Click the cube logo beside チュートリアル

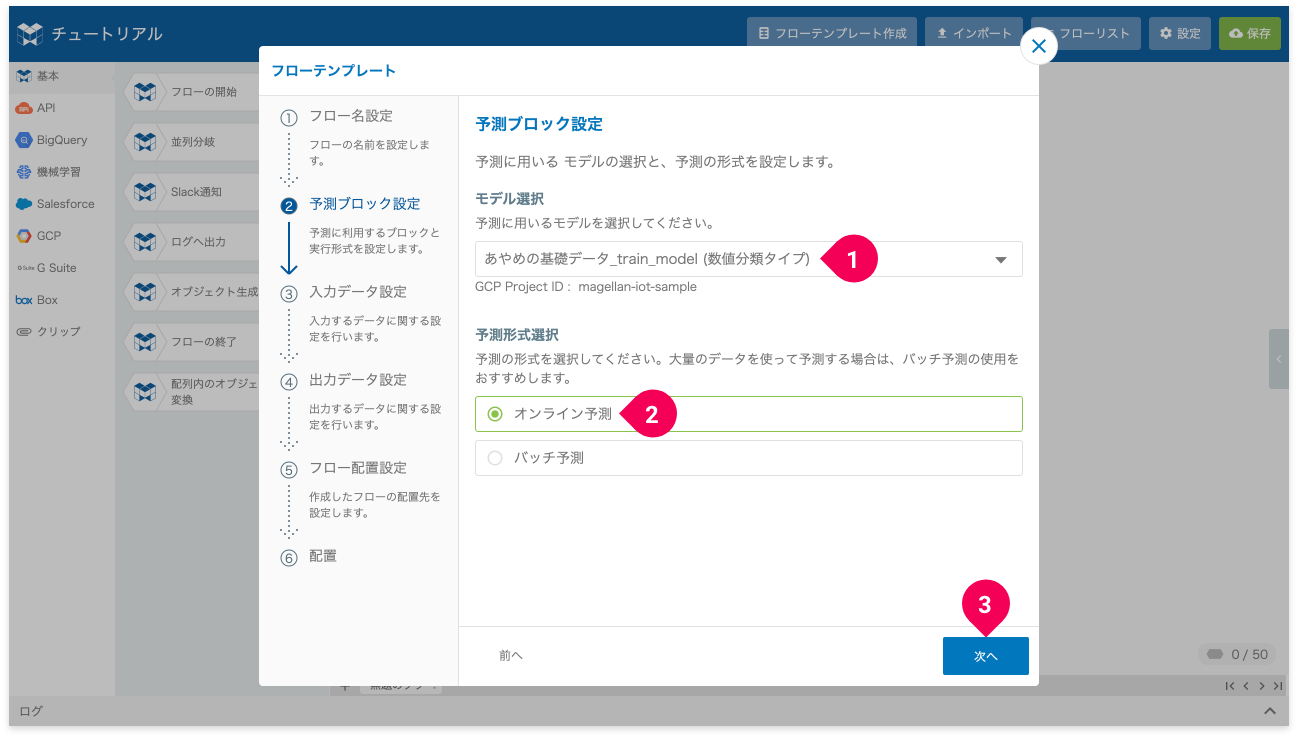point(31,34)
